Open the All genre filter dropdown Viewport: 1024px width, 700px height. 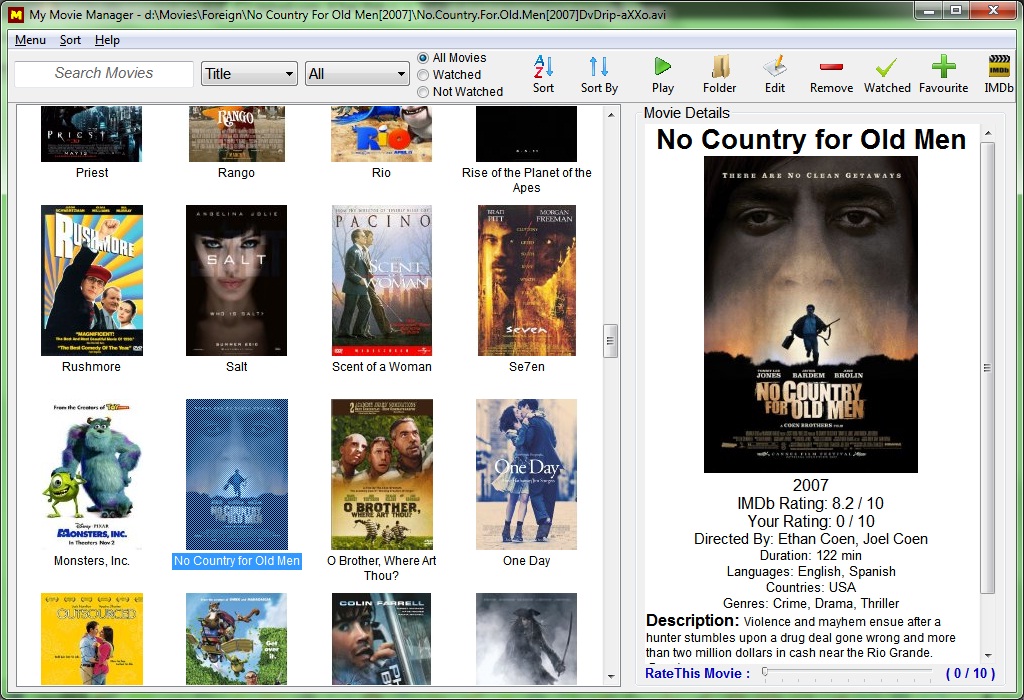(357, 74)
